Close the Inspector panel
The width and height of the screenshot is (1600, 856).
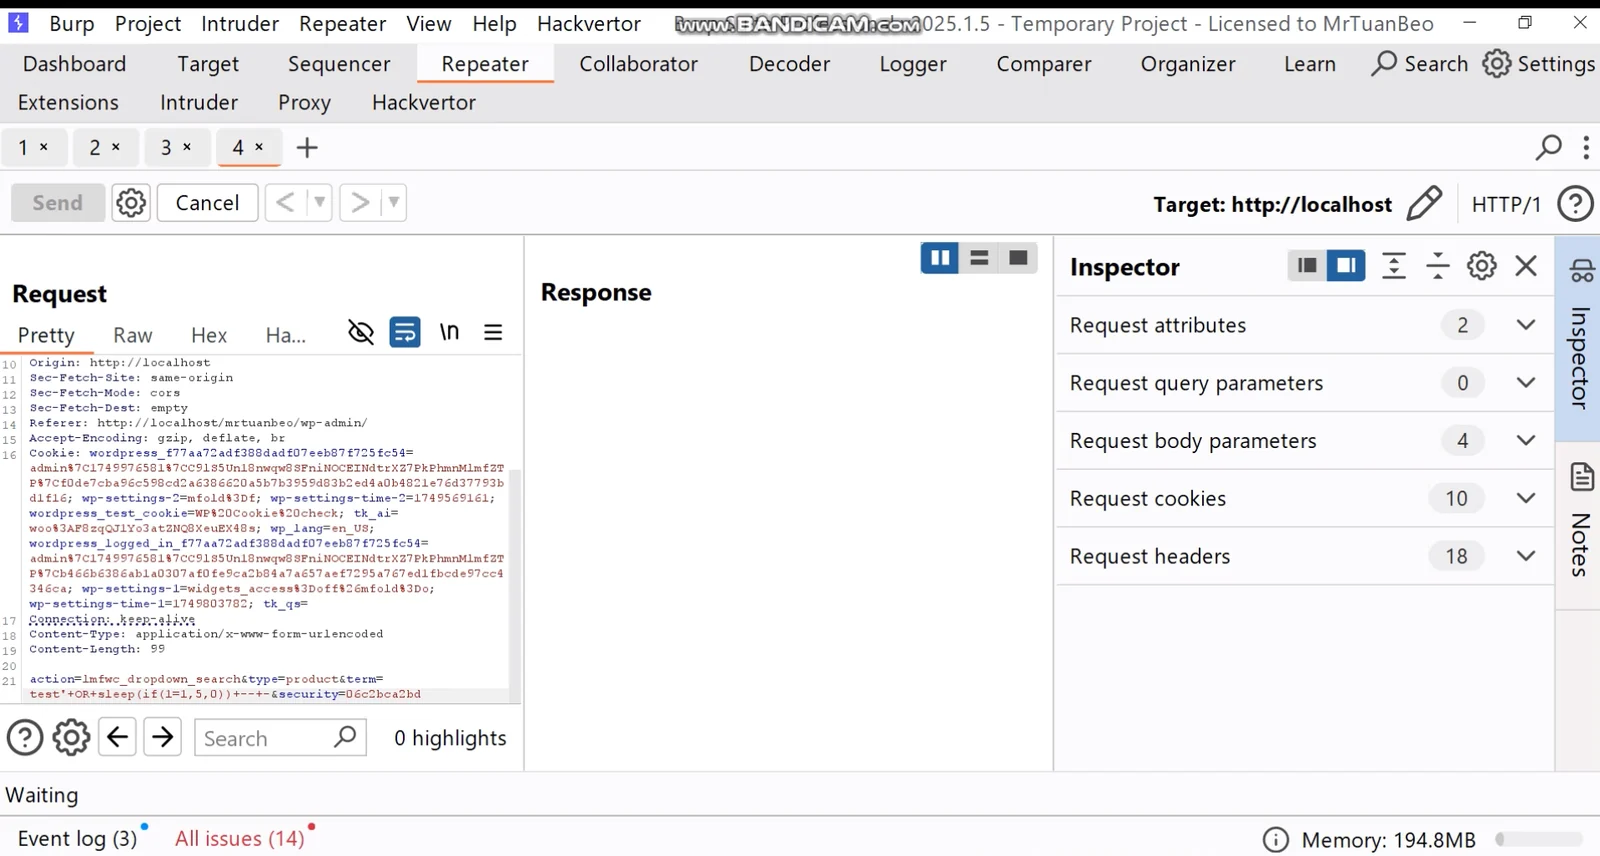(1526, 266)
